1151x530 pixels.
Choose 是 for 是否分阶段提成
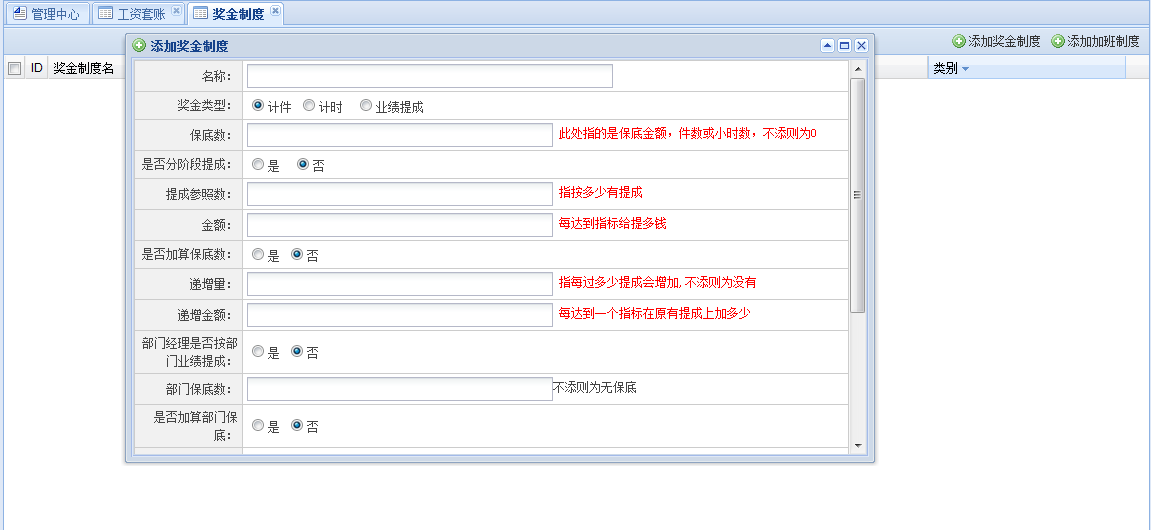pos(258,165)
